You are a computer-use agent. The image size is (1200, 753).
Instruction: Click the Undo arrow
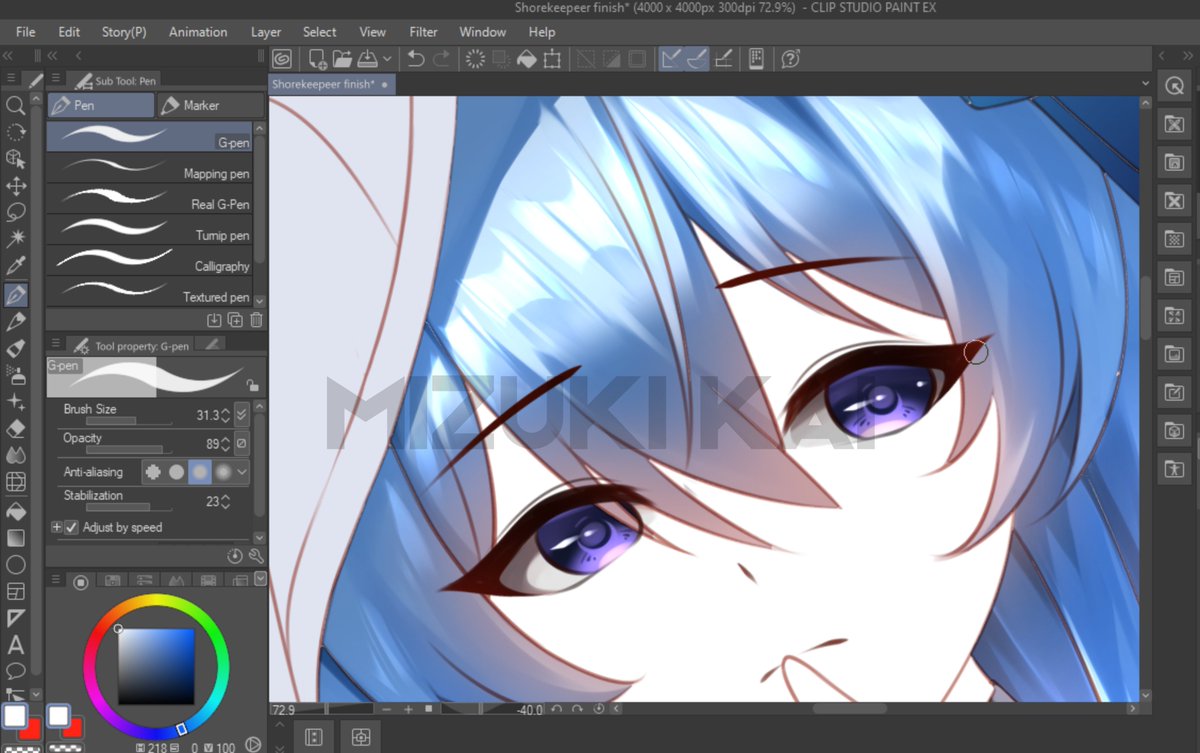[x=416, y=59]
